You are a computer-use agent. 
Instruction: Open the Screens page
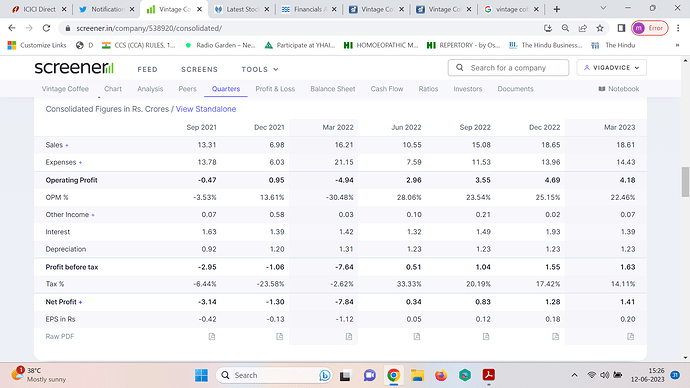click(x=199, y=70)
